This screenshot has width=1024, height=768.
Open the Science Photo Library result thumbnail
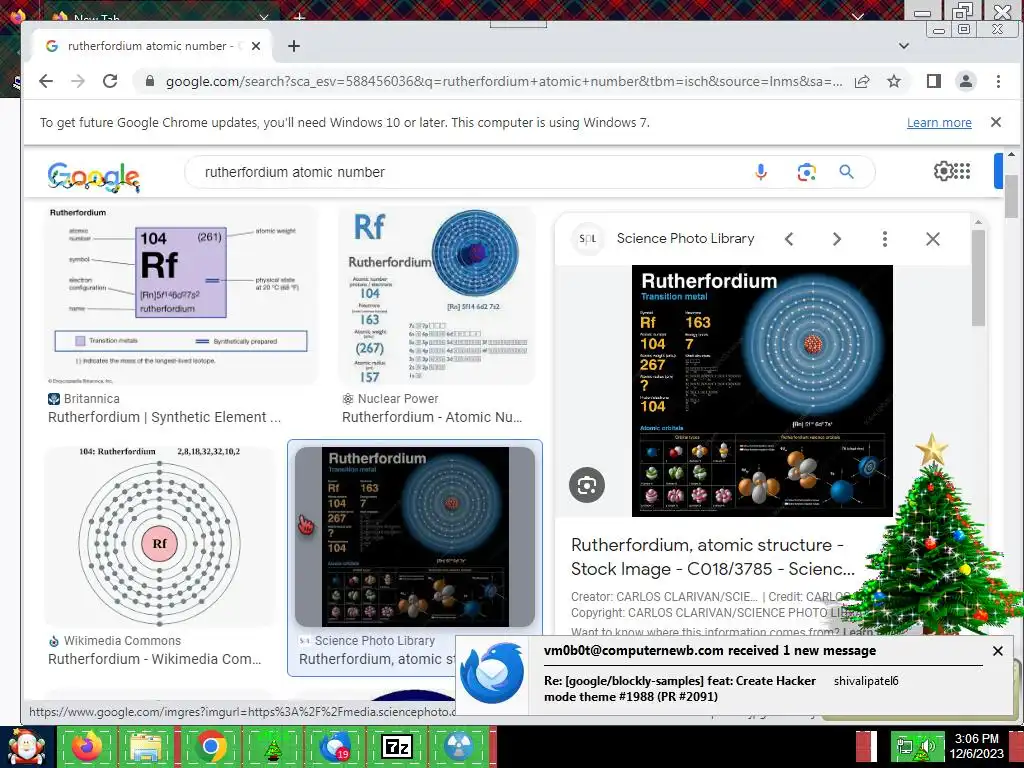coord(415,537)
